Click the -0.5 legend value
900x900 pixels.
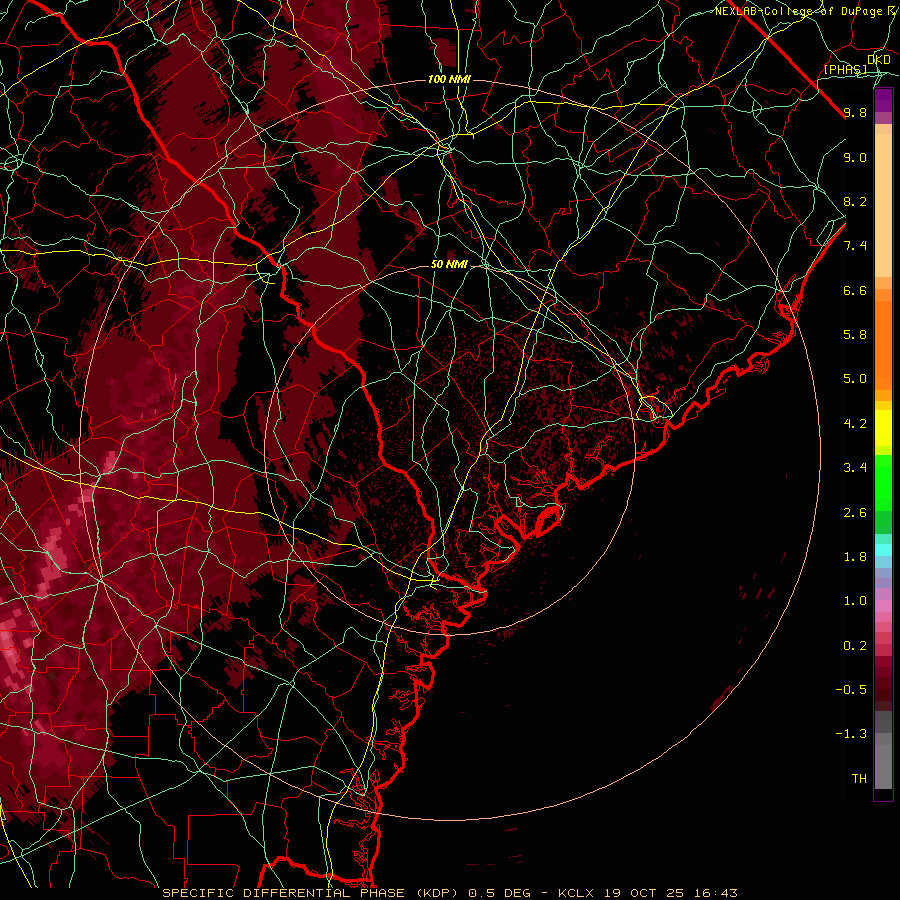pyautogui.click(x=851, y=690)
